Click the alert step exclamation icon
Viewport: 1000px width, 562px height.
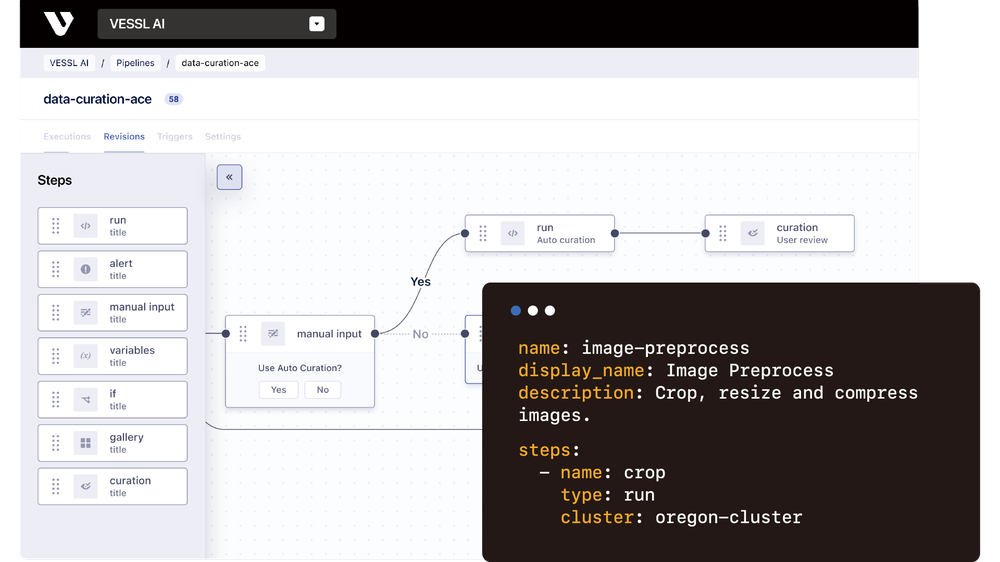(85, 269)
